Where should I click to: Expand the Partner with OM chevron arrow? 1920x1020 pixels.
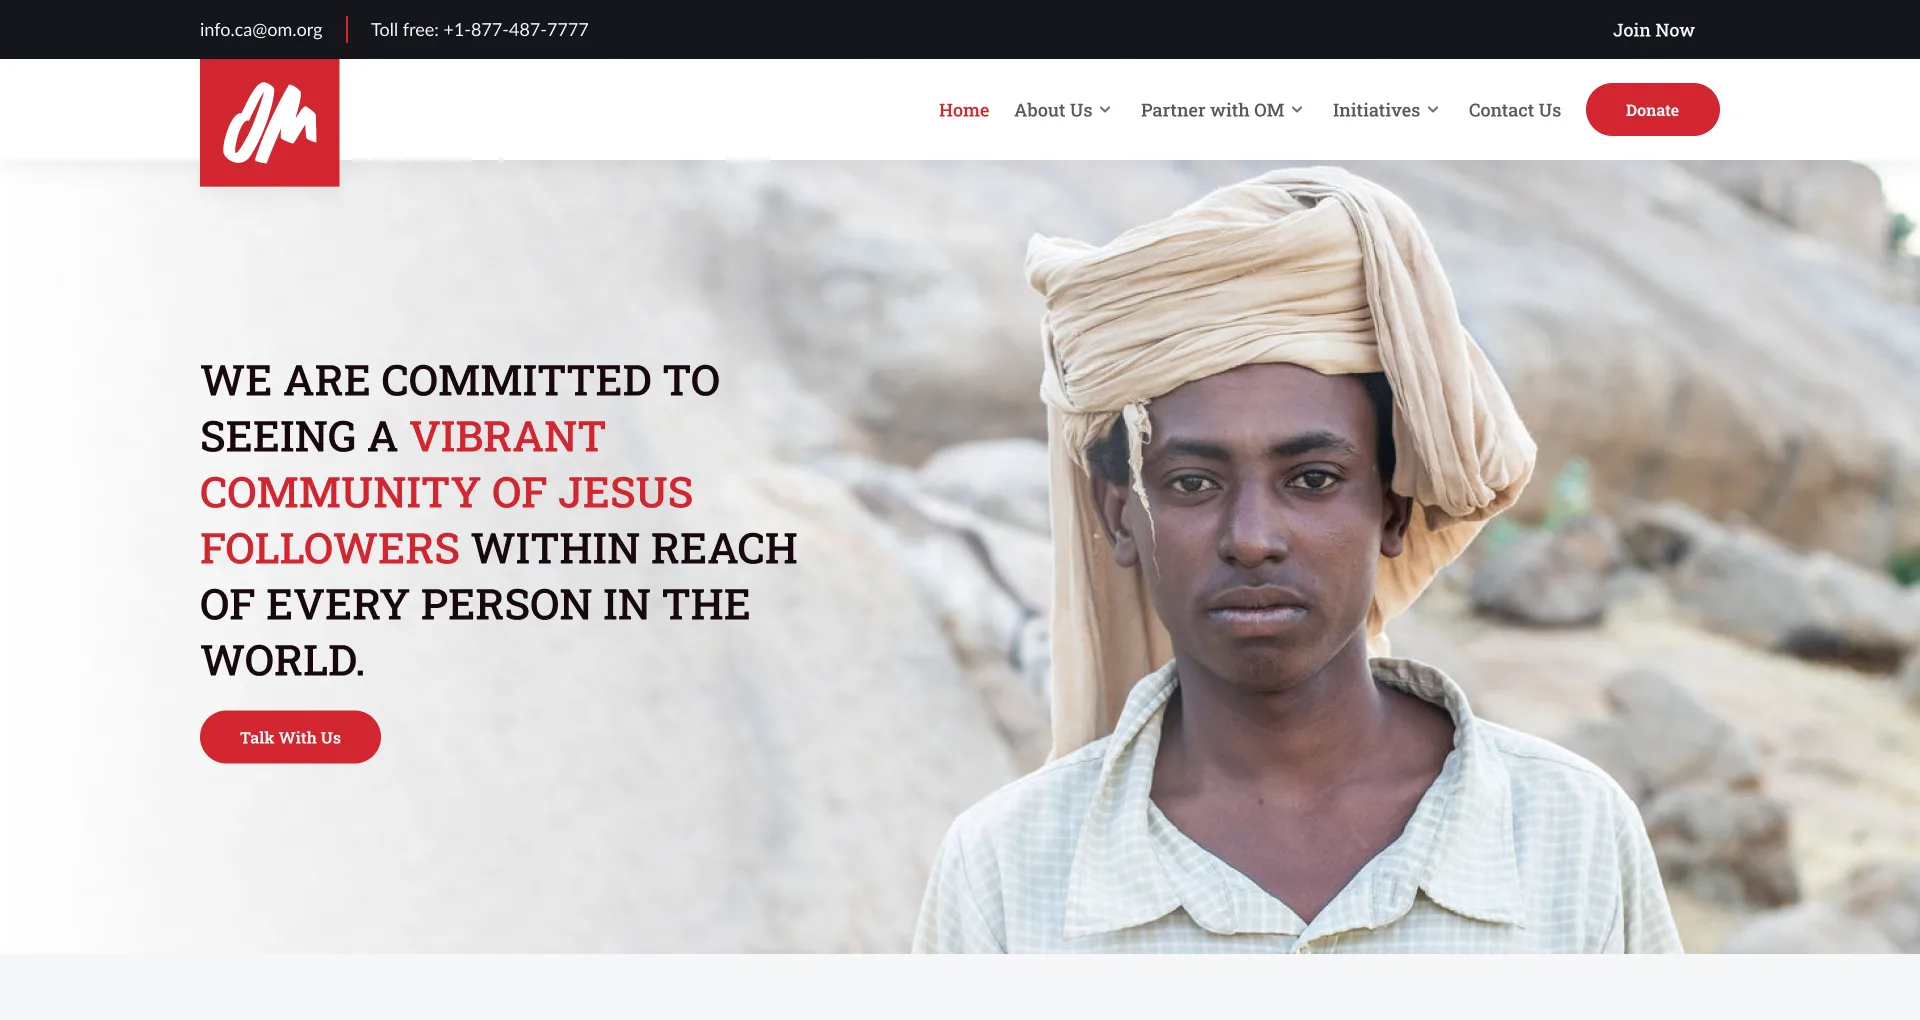point(1297,110)
